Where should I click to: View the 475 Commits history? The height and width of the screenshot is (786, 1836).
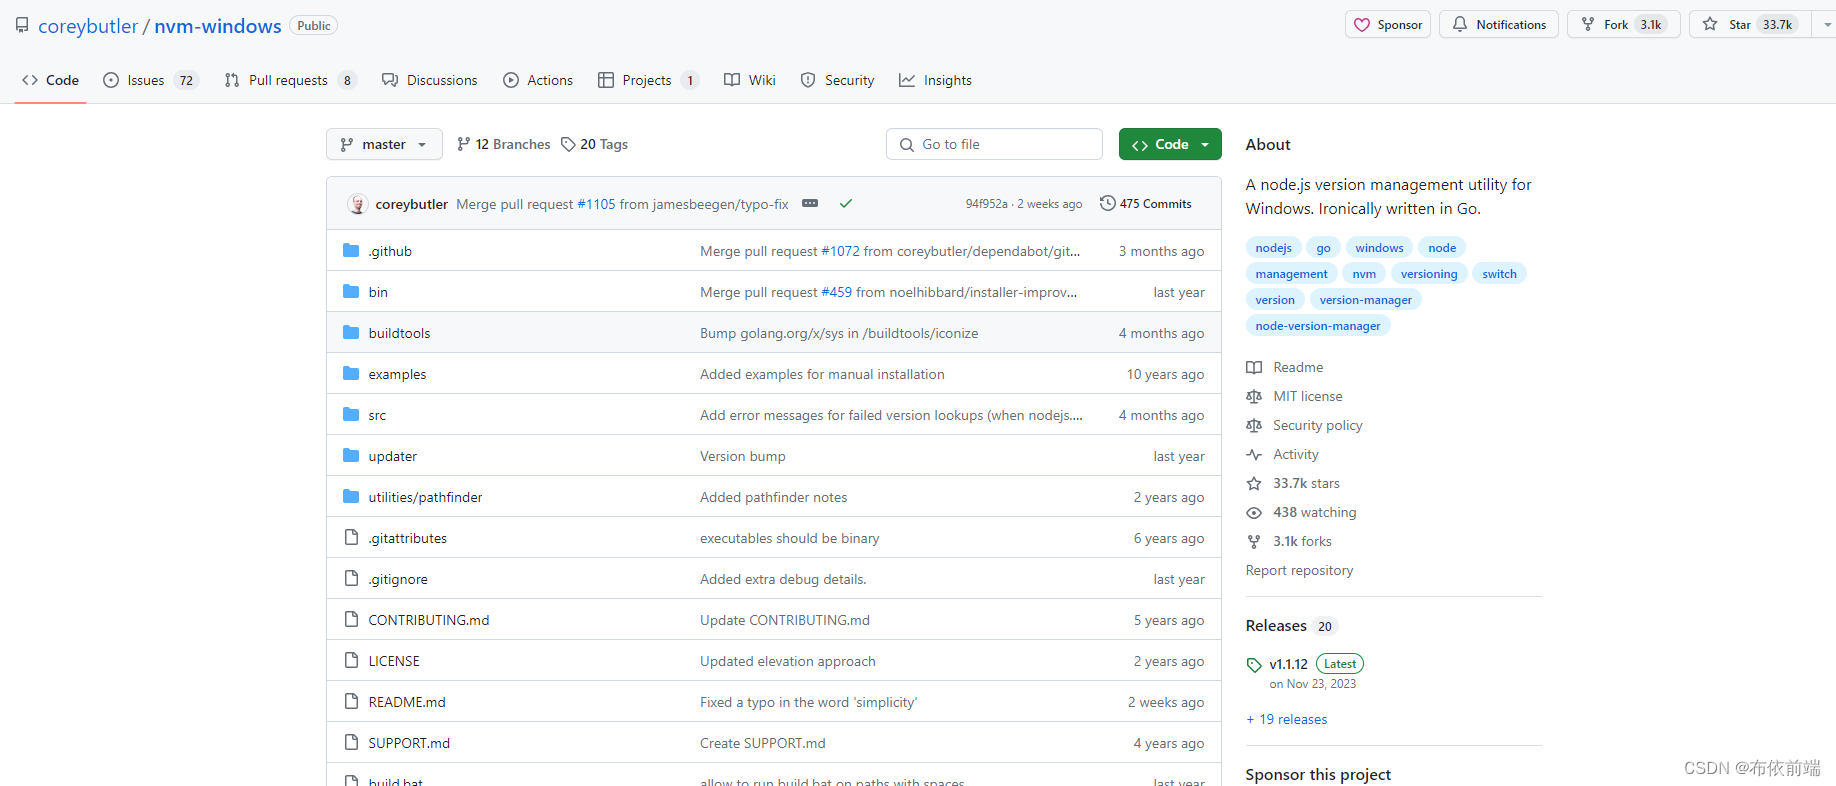point(1146,203)
